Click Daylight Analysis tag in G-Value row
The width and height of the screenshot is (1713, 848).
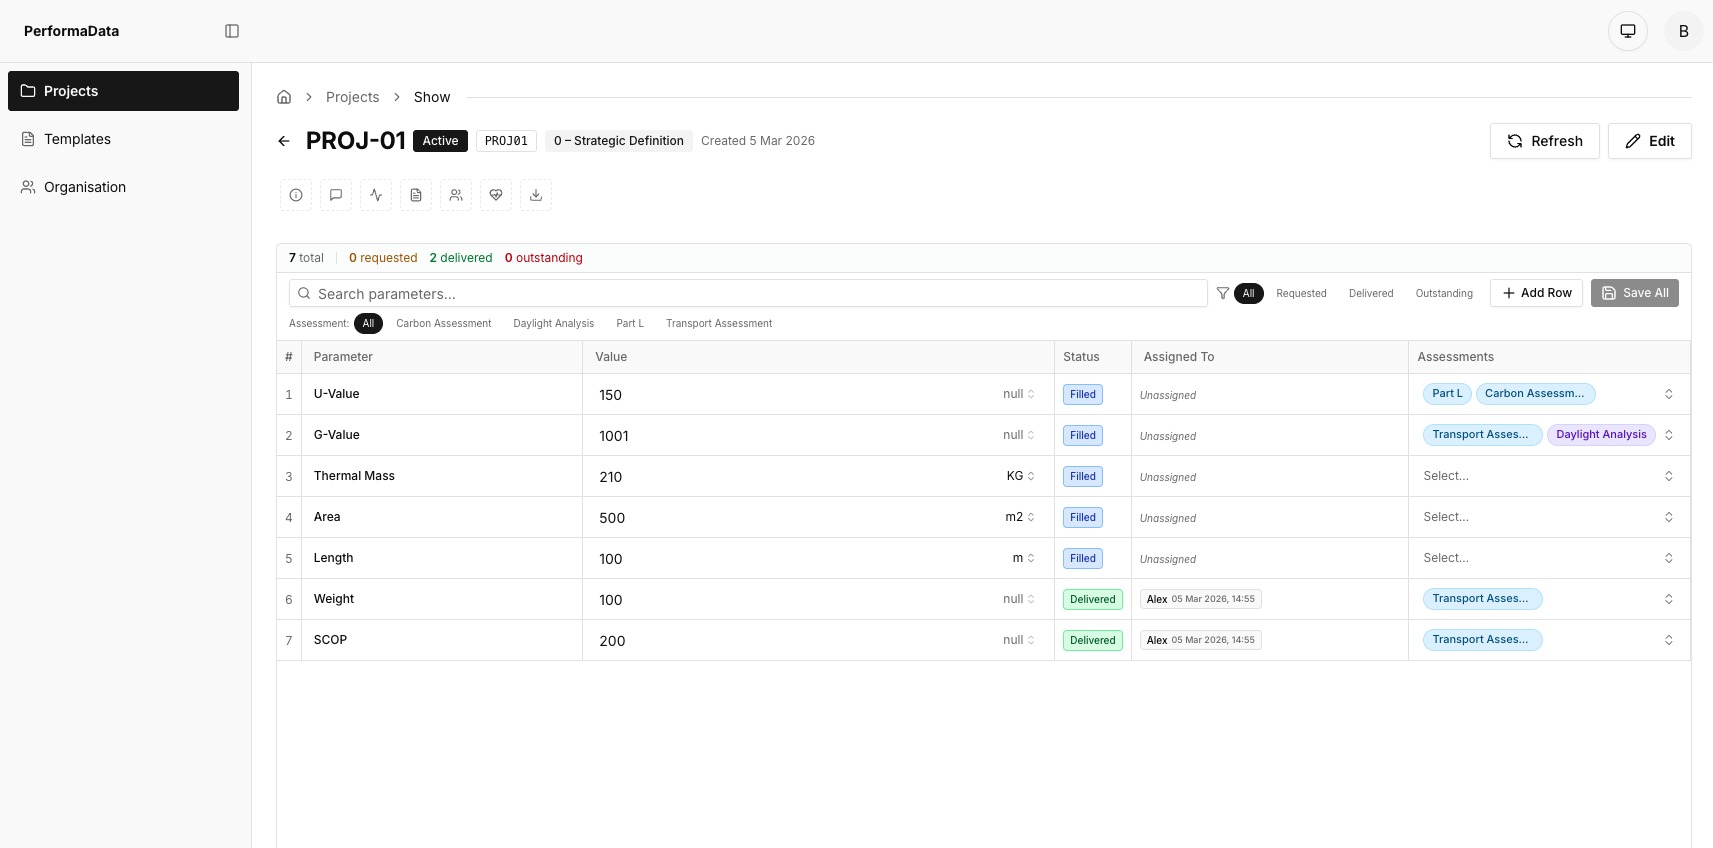1601,435
